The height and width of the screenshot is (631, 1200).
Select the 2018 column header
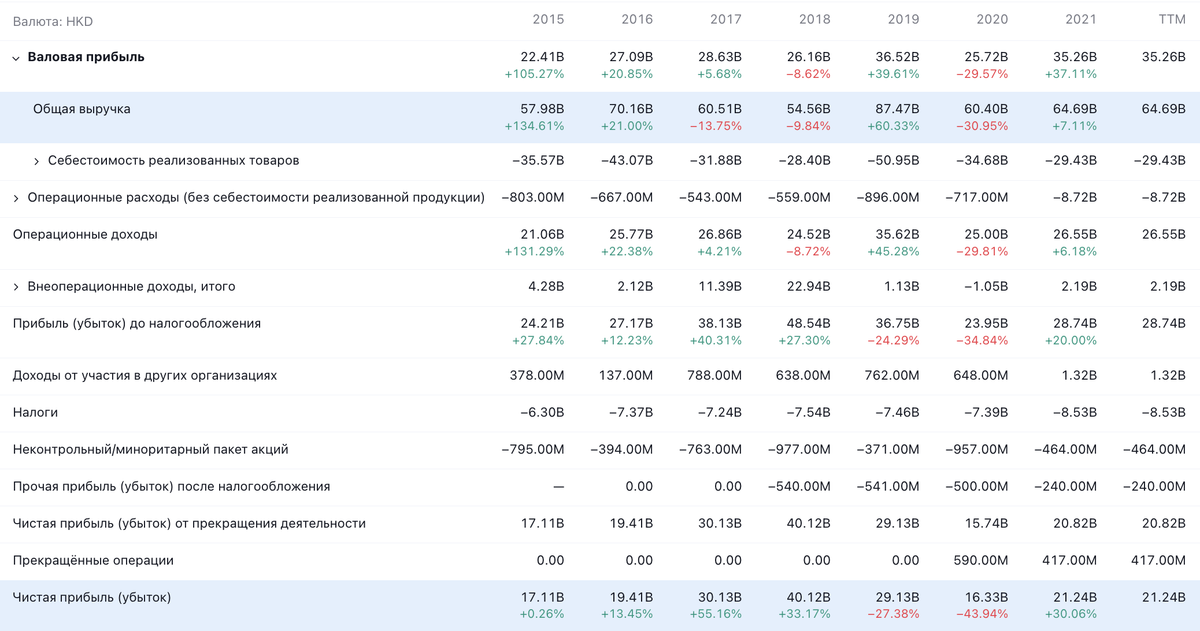coord(815,20)
